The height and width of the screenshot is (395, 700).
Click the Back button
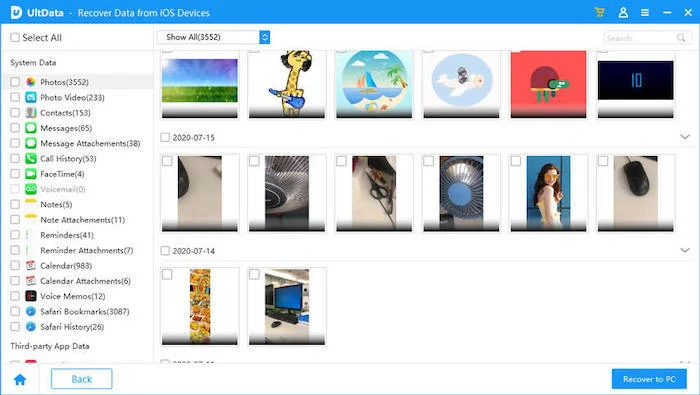point(82,379)
